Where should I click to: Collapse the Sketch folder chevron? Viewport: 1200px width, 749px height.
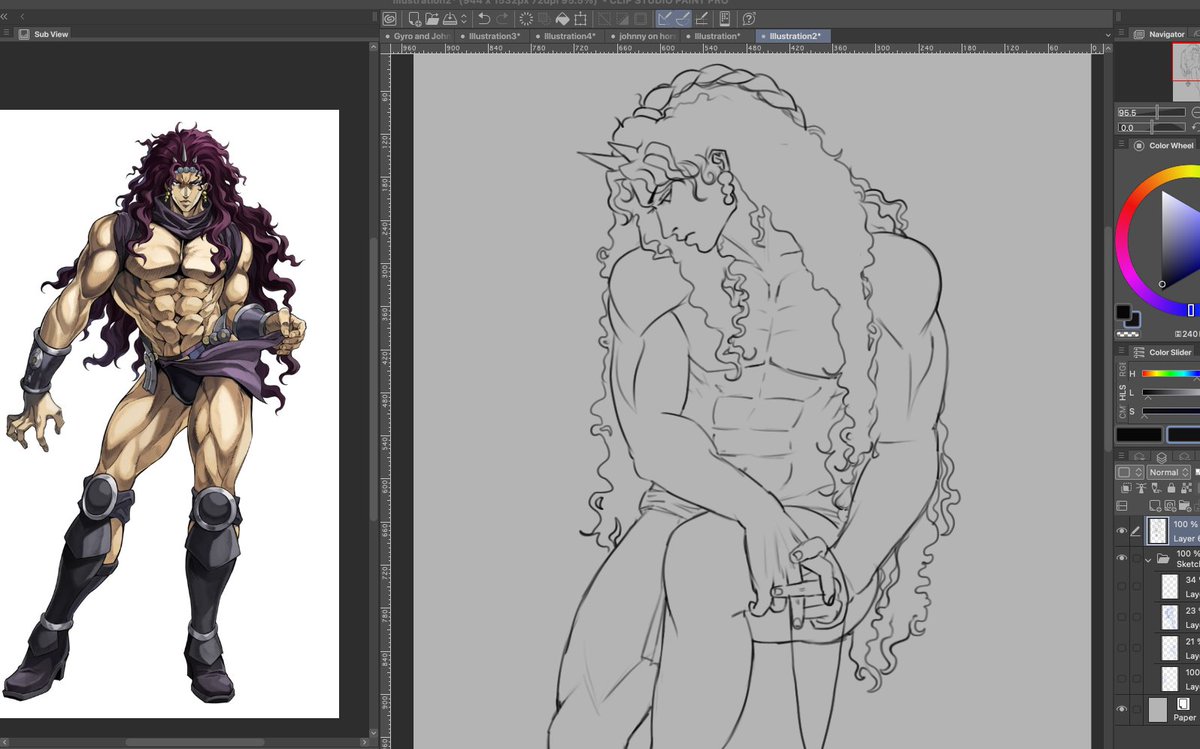pyautogui.click(x=1148, y=559)
